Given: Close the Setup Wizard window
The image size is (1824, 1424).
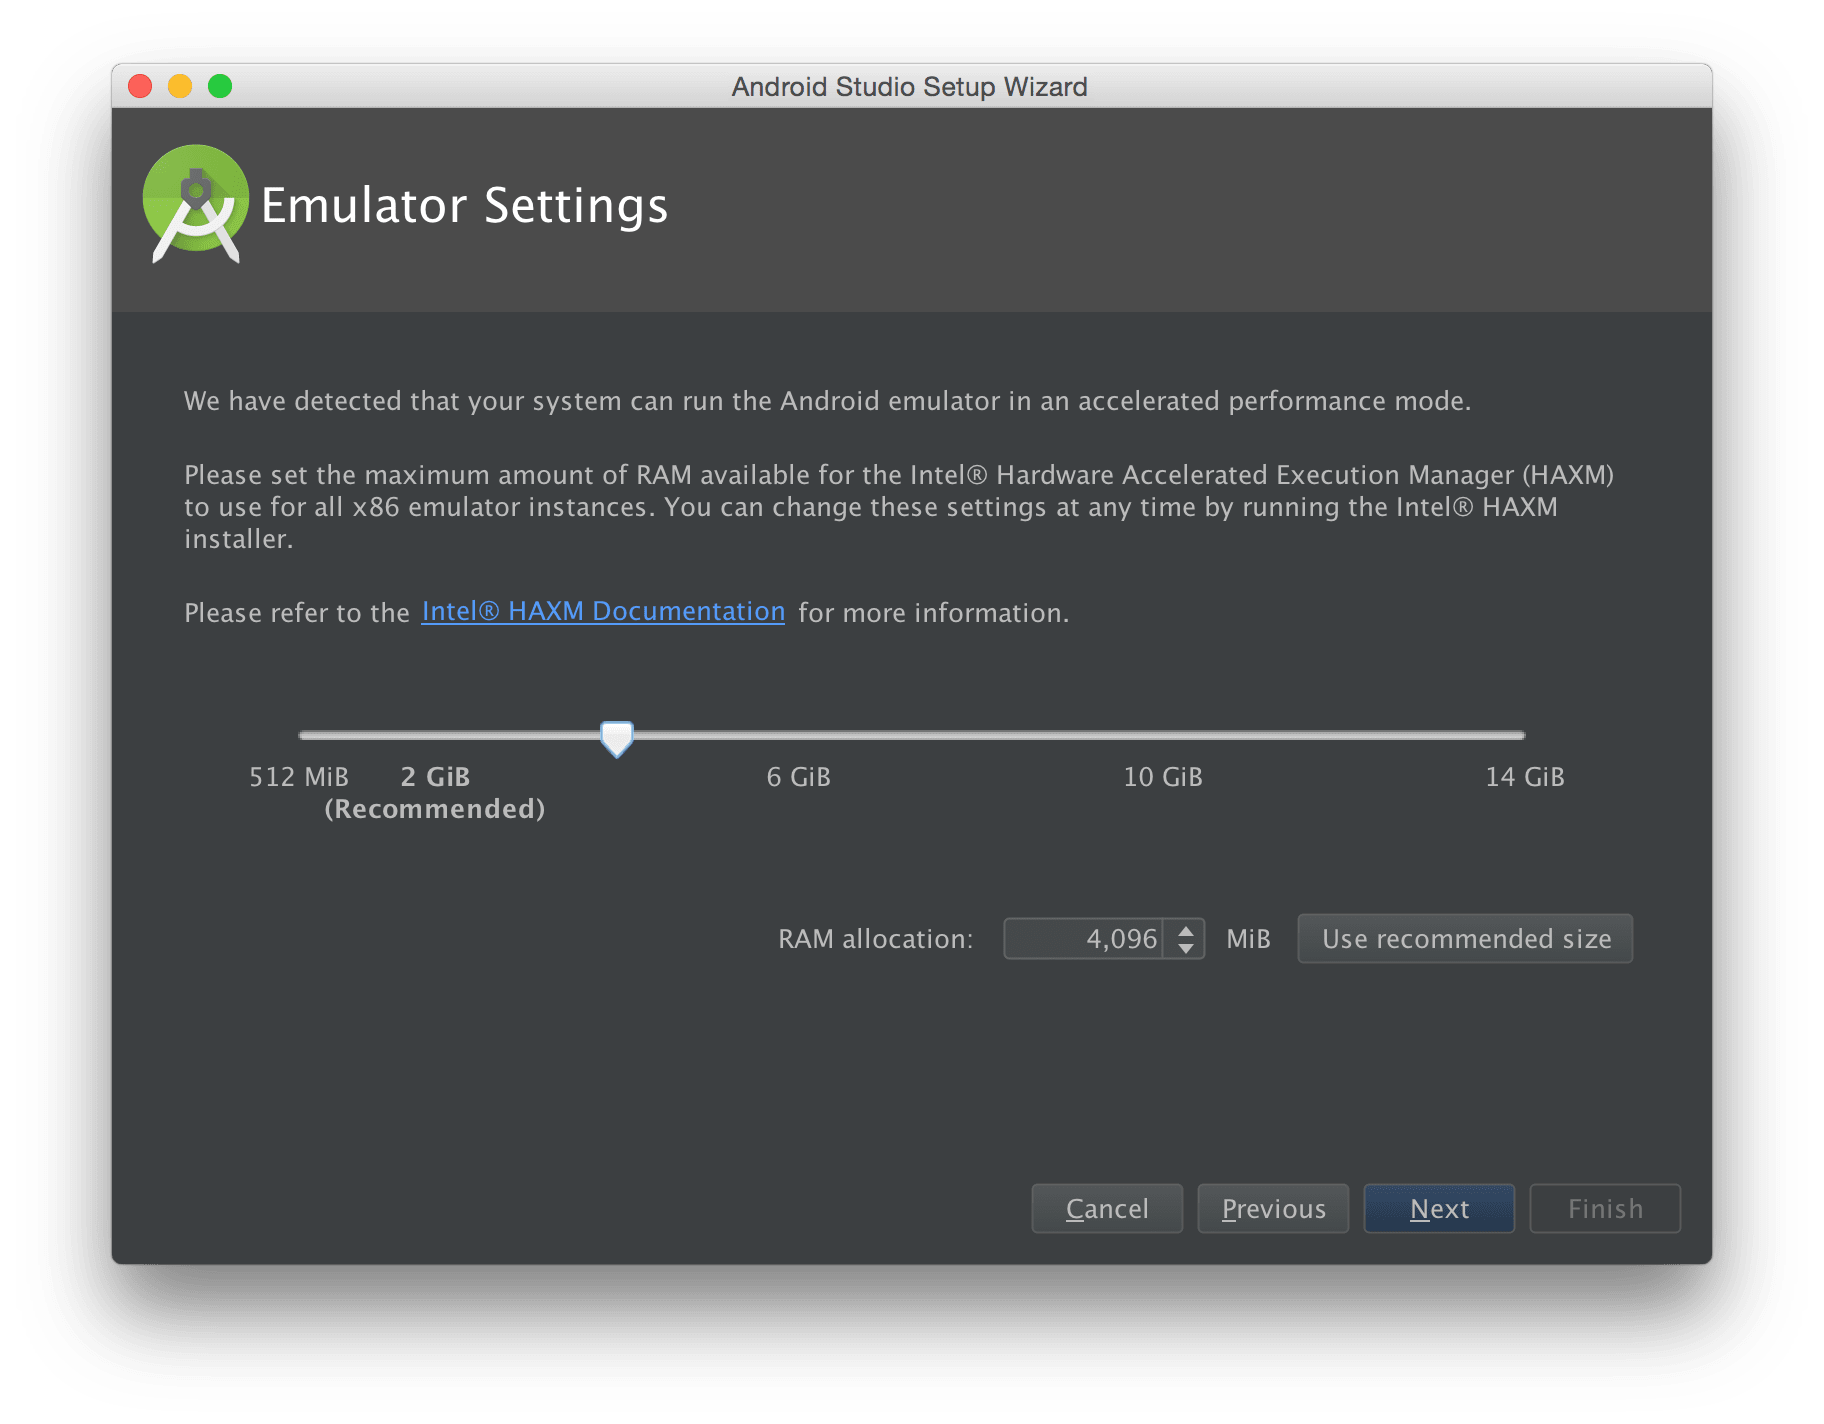Looking at the screenshot, I should pyautogui.click(x=140, y=86).
